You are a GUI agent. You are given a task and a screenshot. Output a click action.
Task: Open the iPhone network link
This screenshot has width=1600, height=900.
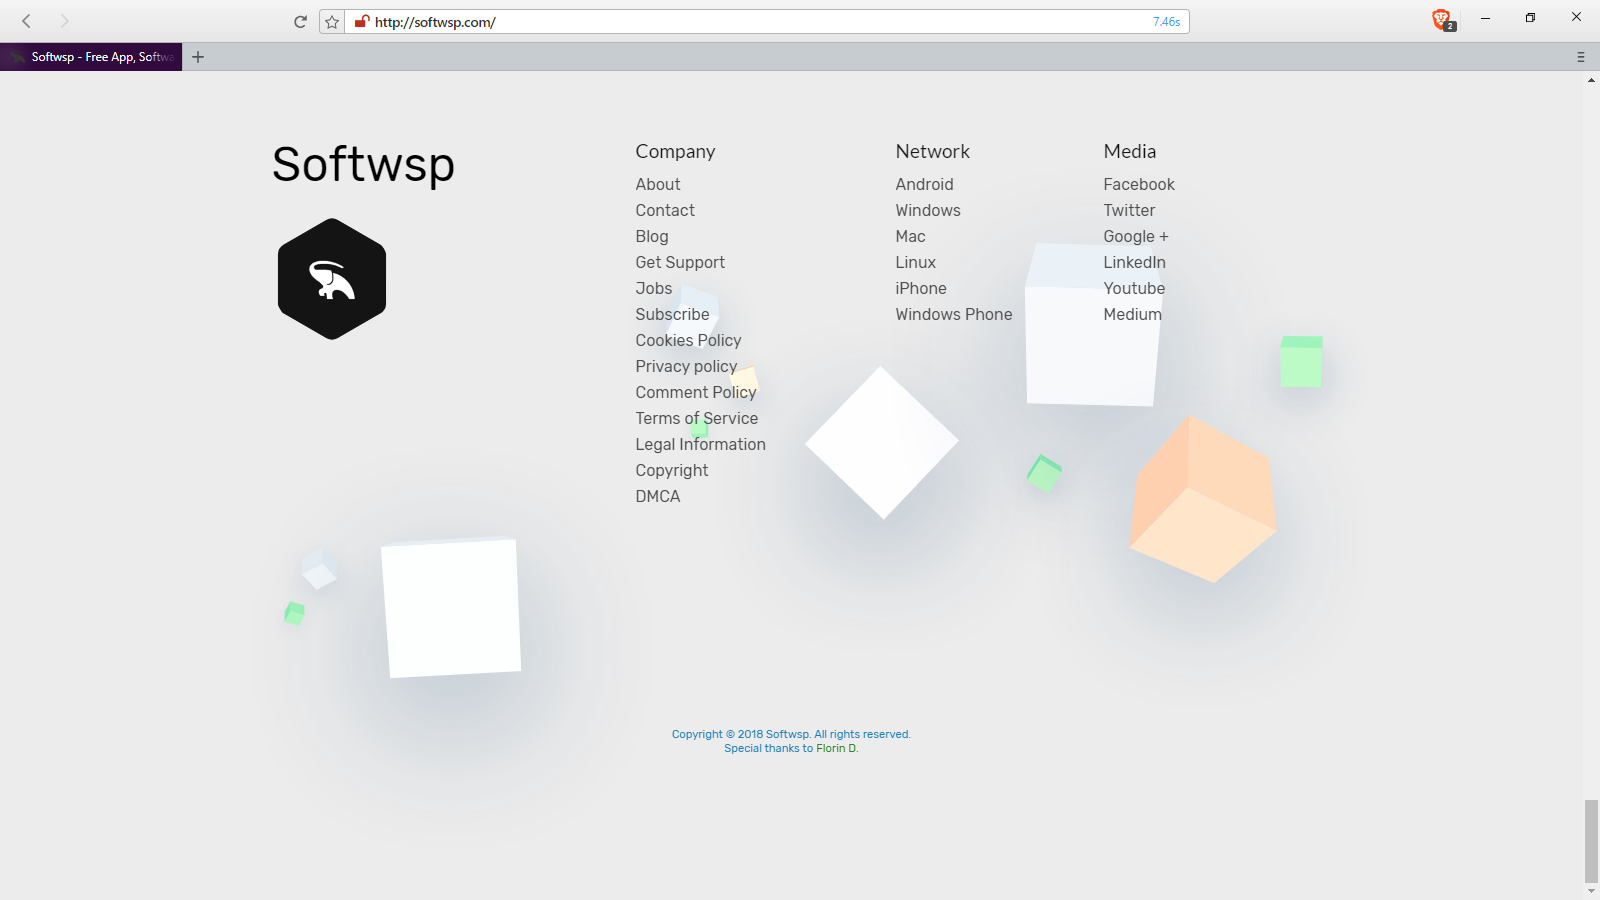tap(921, 288)
